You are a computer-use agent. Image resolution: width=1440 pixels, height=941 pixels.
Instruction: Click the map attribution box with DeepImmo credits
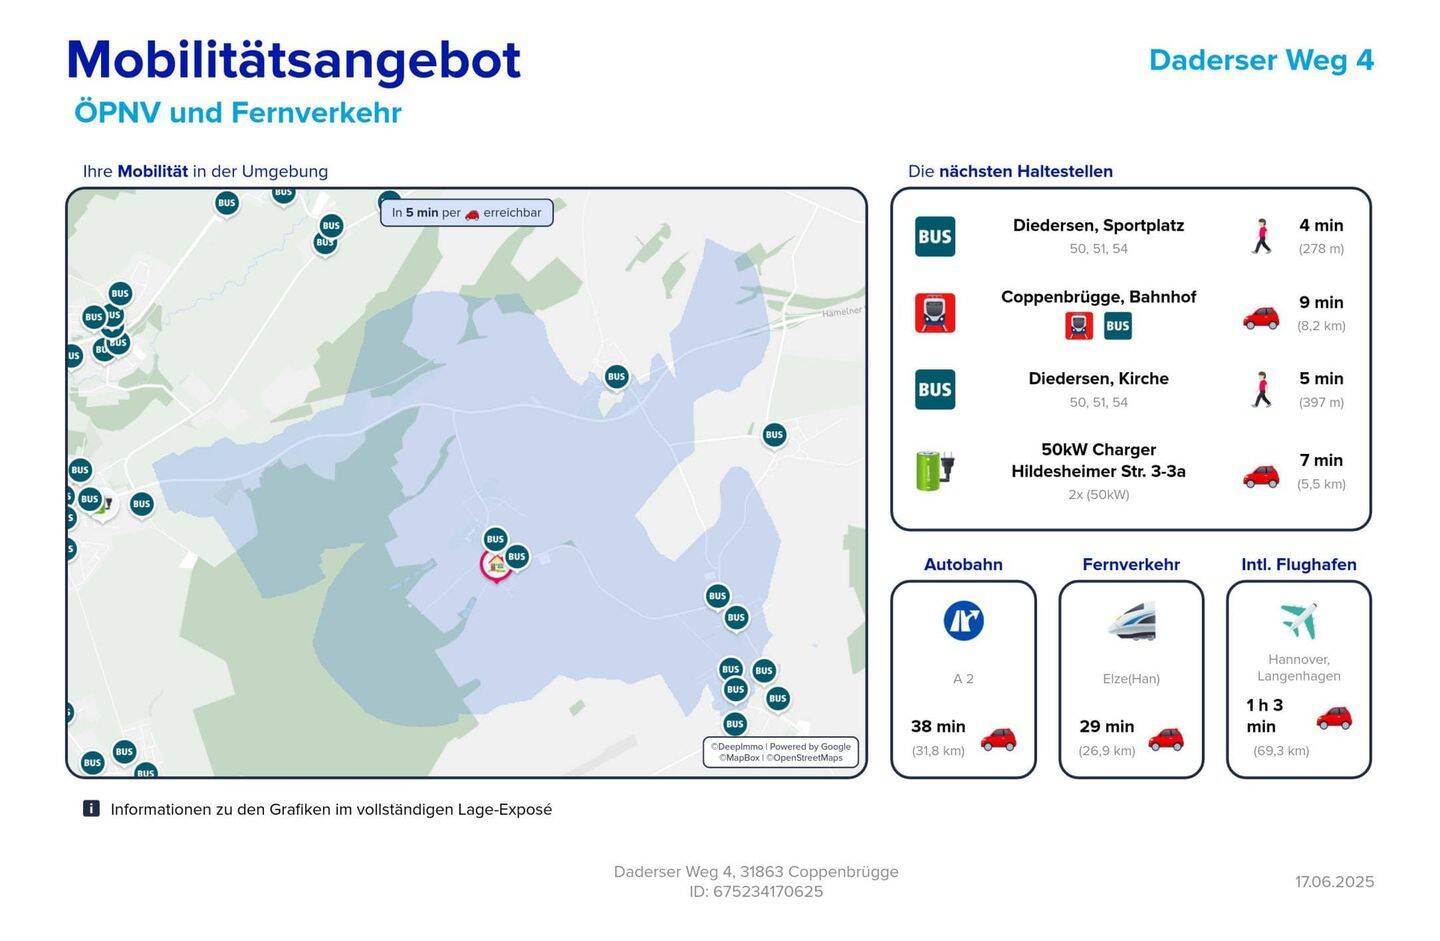click(x=780, y=752)
